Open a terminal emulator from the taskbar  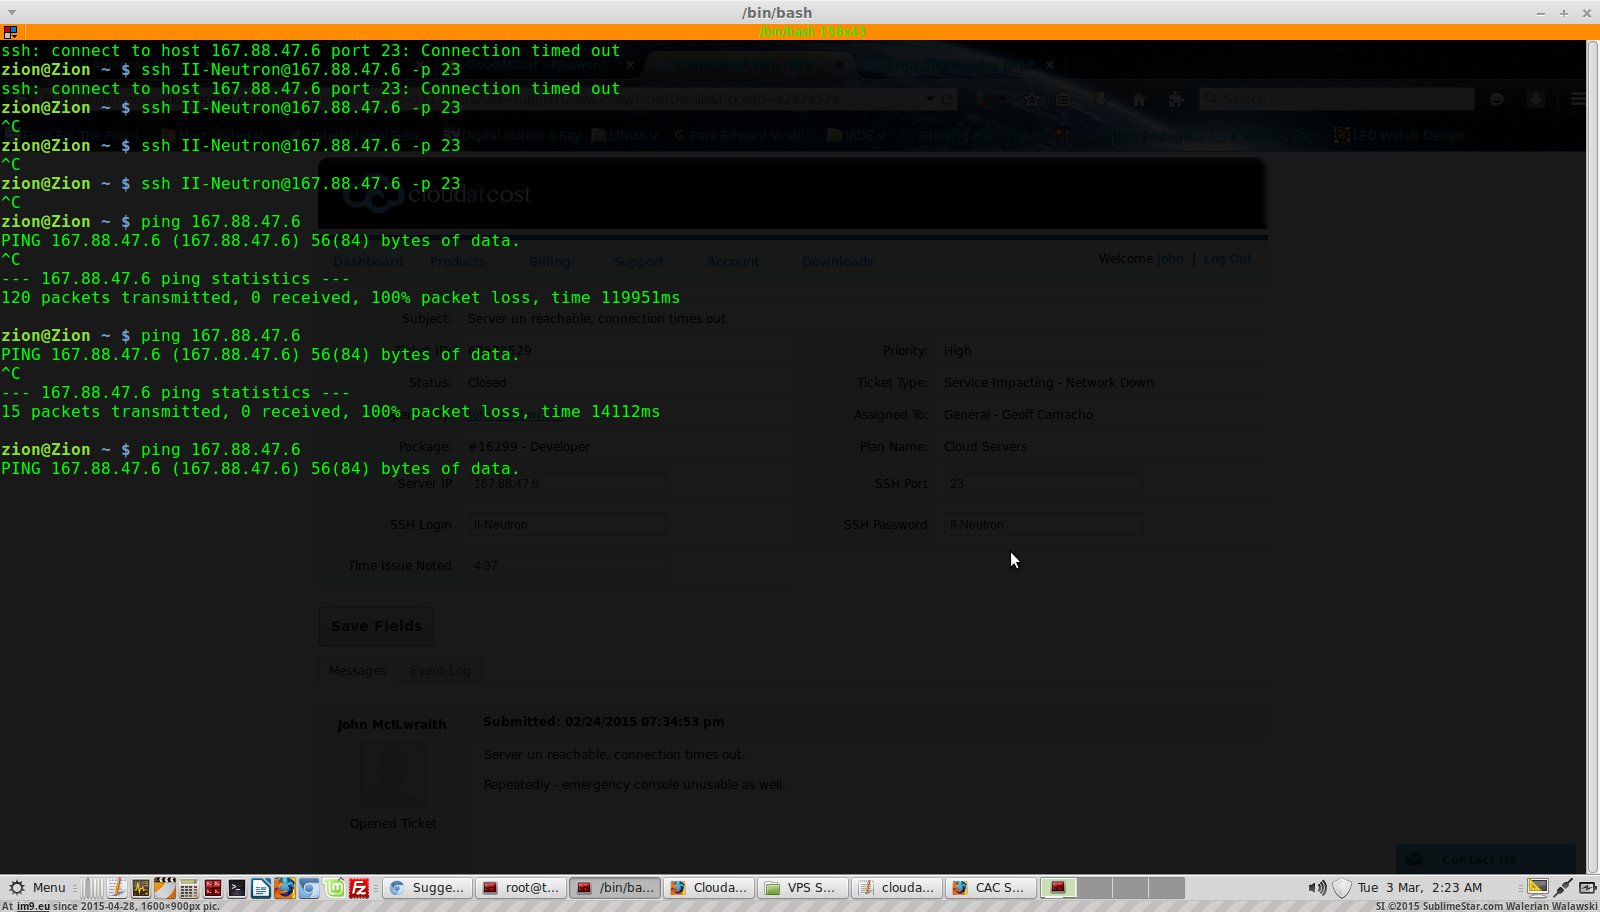pyautogui.click(x=236, y=887)
